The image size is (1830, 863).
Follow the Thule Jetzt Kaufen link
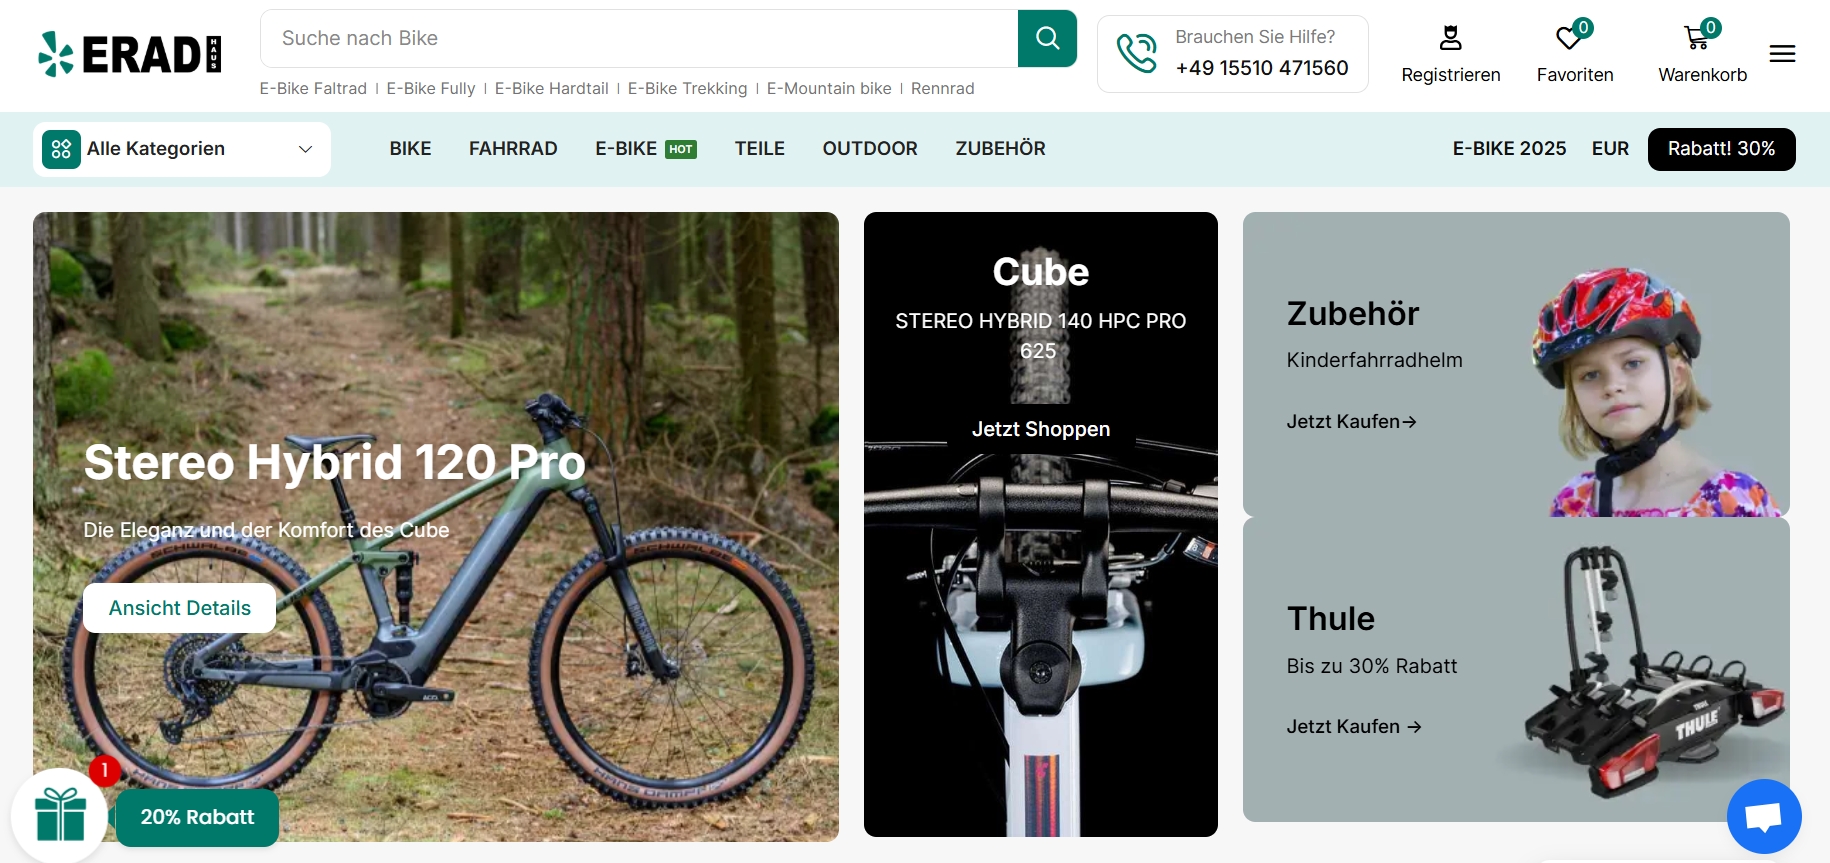(1353, 727)
